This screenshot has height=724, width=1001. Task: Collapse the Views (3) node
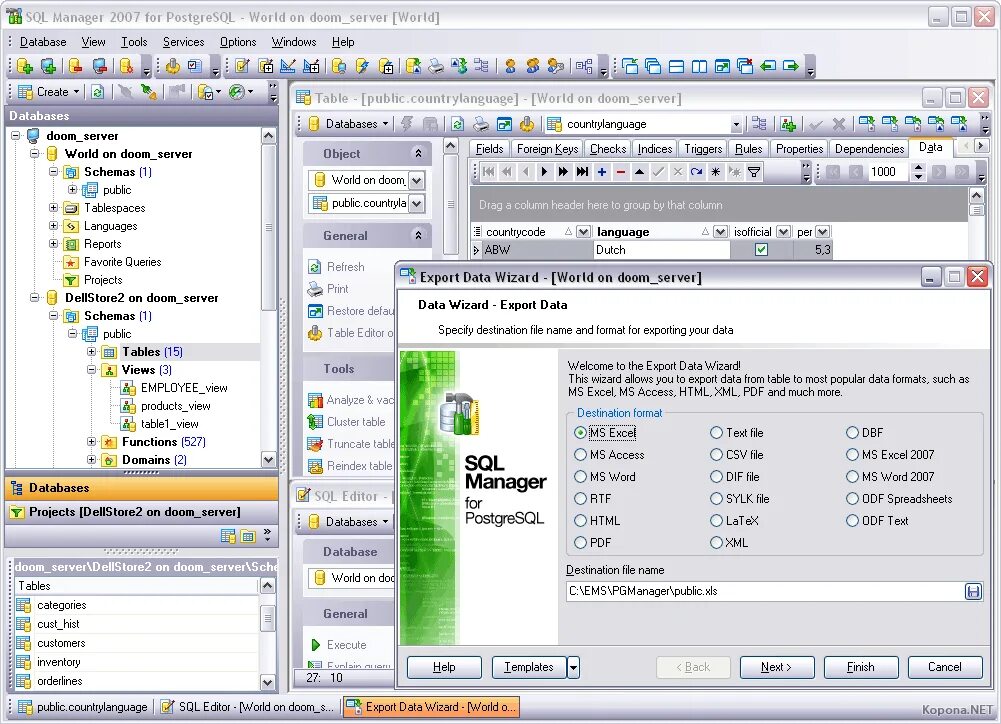pyautogui.click(x=91, y=370)
